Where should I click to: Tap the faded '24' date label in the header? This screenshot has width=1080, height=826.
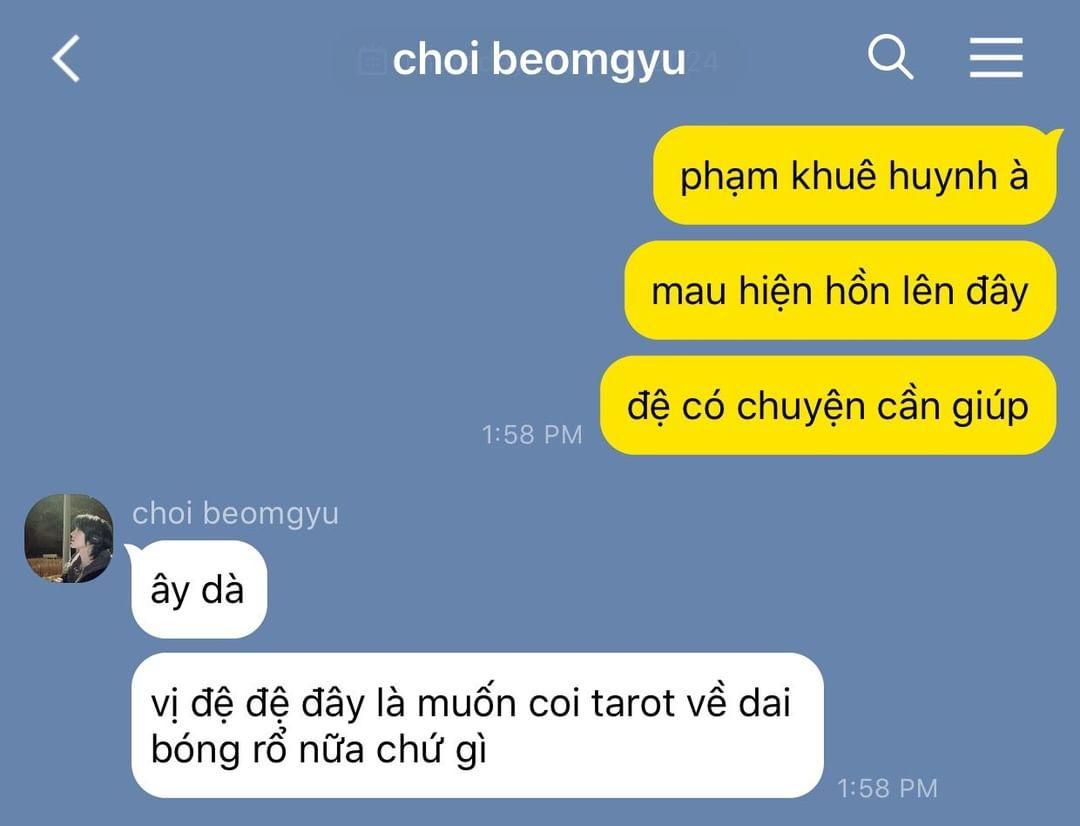pos(703,61)
